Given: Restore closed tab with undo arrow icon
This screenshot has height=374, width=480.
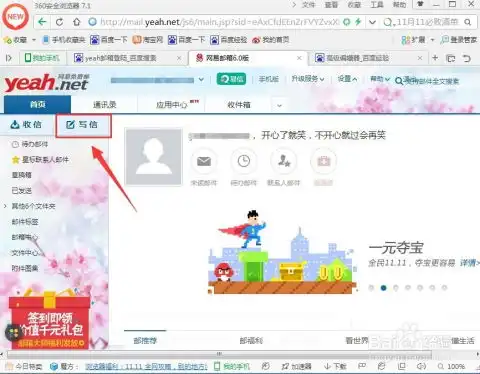Looking at the screenshot, I should (x=467, y=58).
